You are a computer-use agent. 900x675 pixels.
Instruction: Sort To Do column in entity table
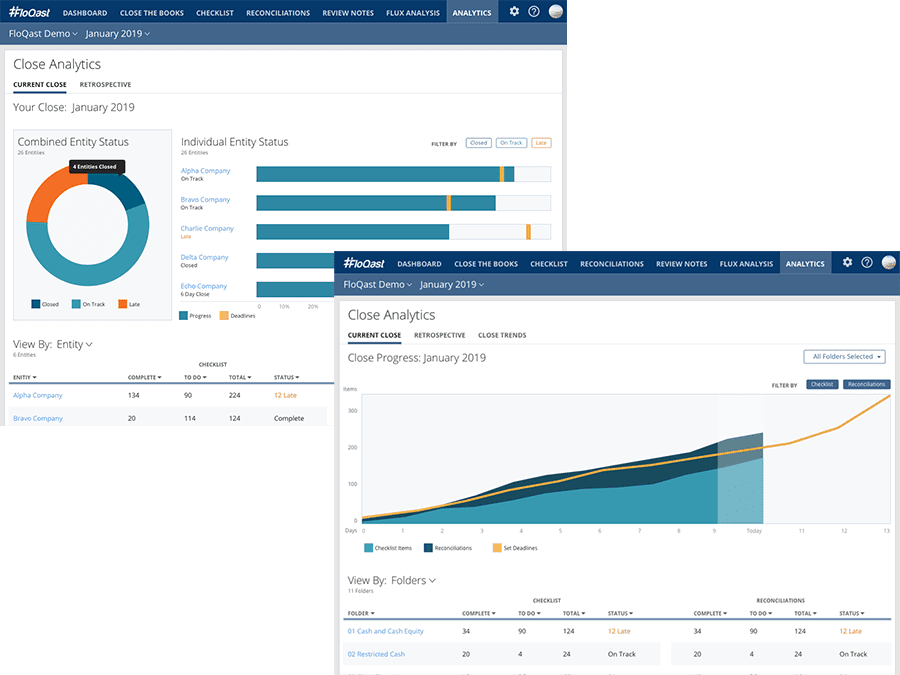195,377
